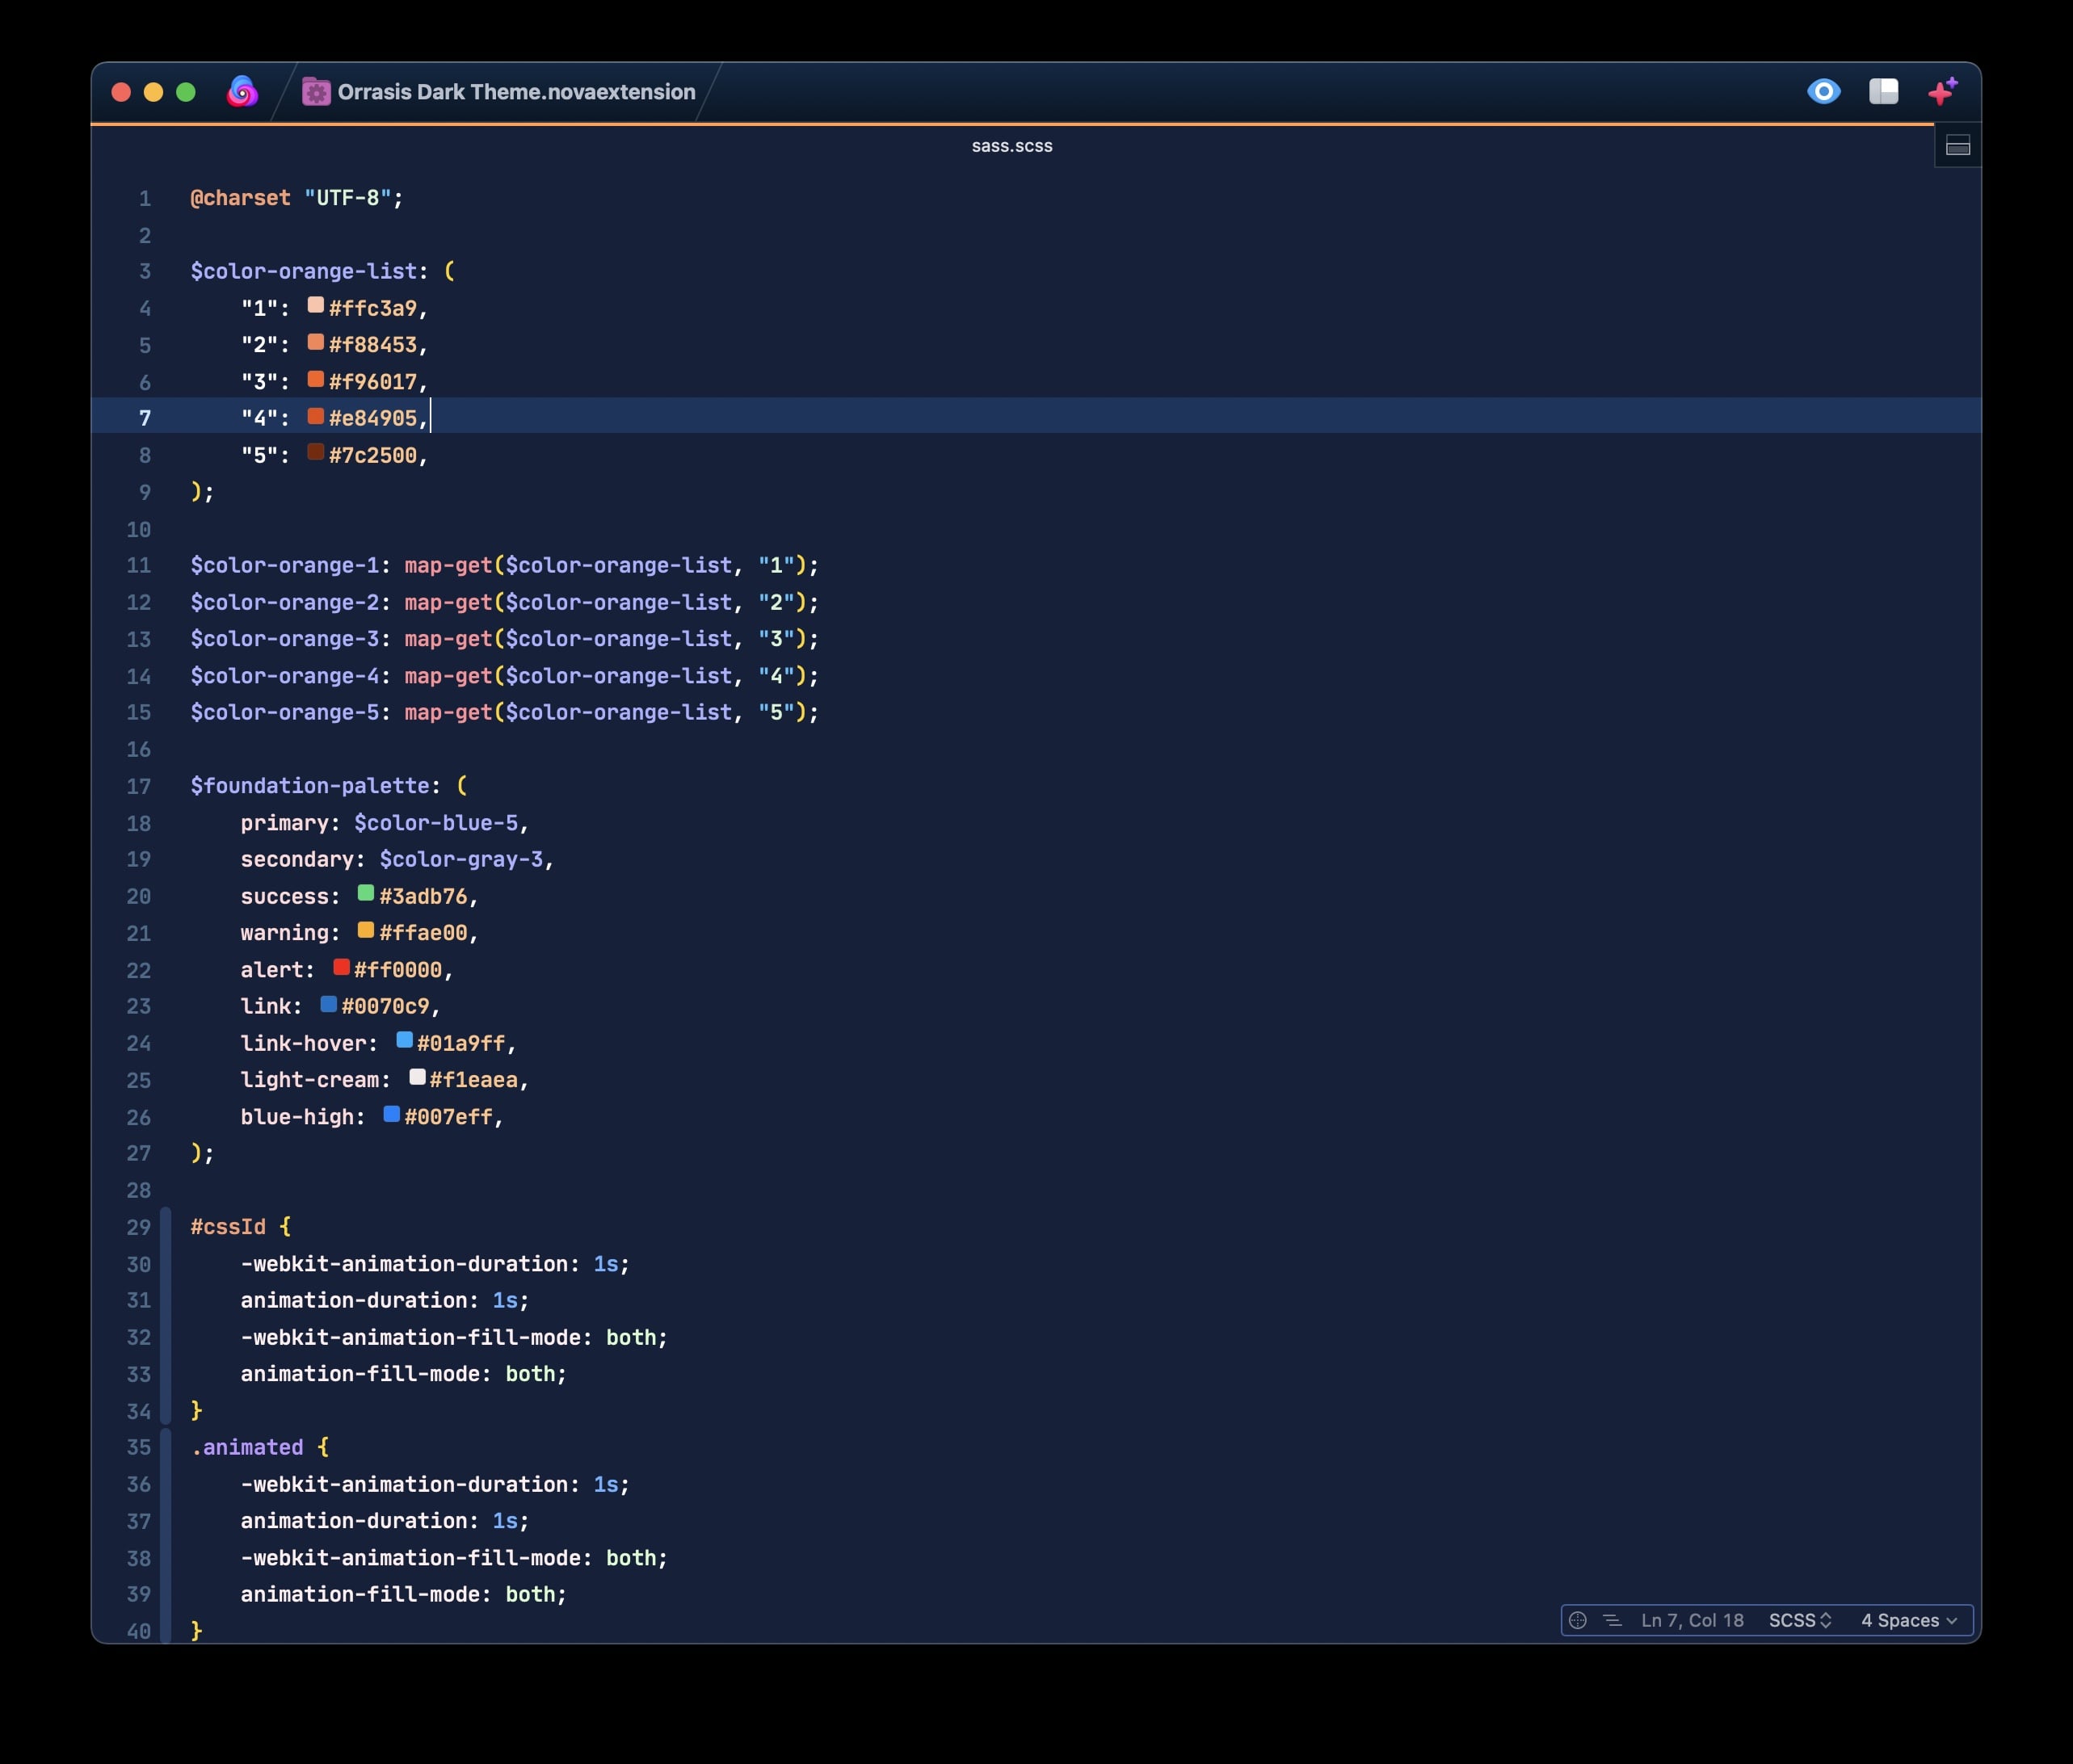Select the sass.scss file tab
The height and width of the screenshot is (1764, 2073).
(1011, 146)
